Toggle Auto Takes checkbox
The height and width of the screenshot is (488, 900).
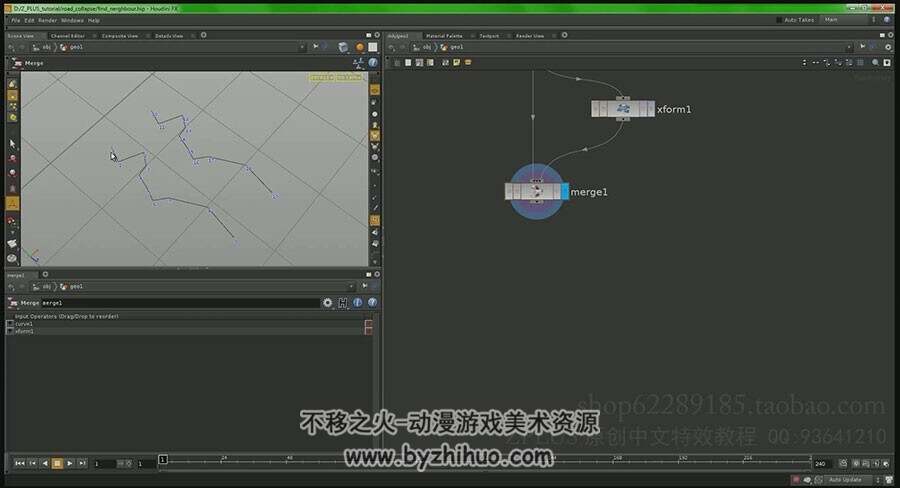coord(779,20)
